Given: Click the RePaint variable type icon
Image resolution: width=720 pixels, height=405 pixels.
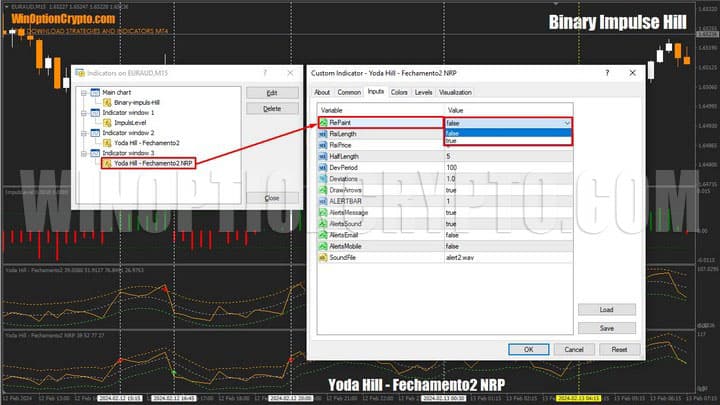Looking at the screenshot, I should [323, 123].
